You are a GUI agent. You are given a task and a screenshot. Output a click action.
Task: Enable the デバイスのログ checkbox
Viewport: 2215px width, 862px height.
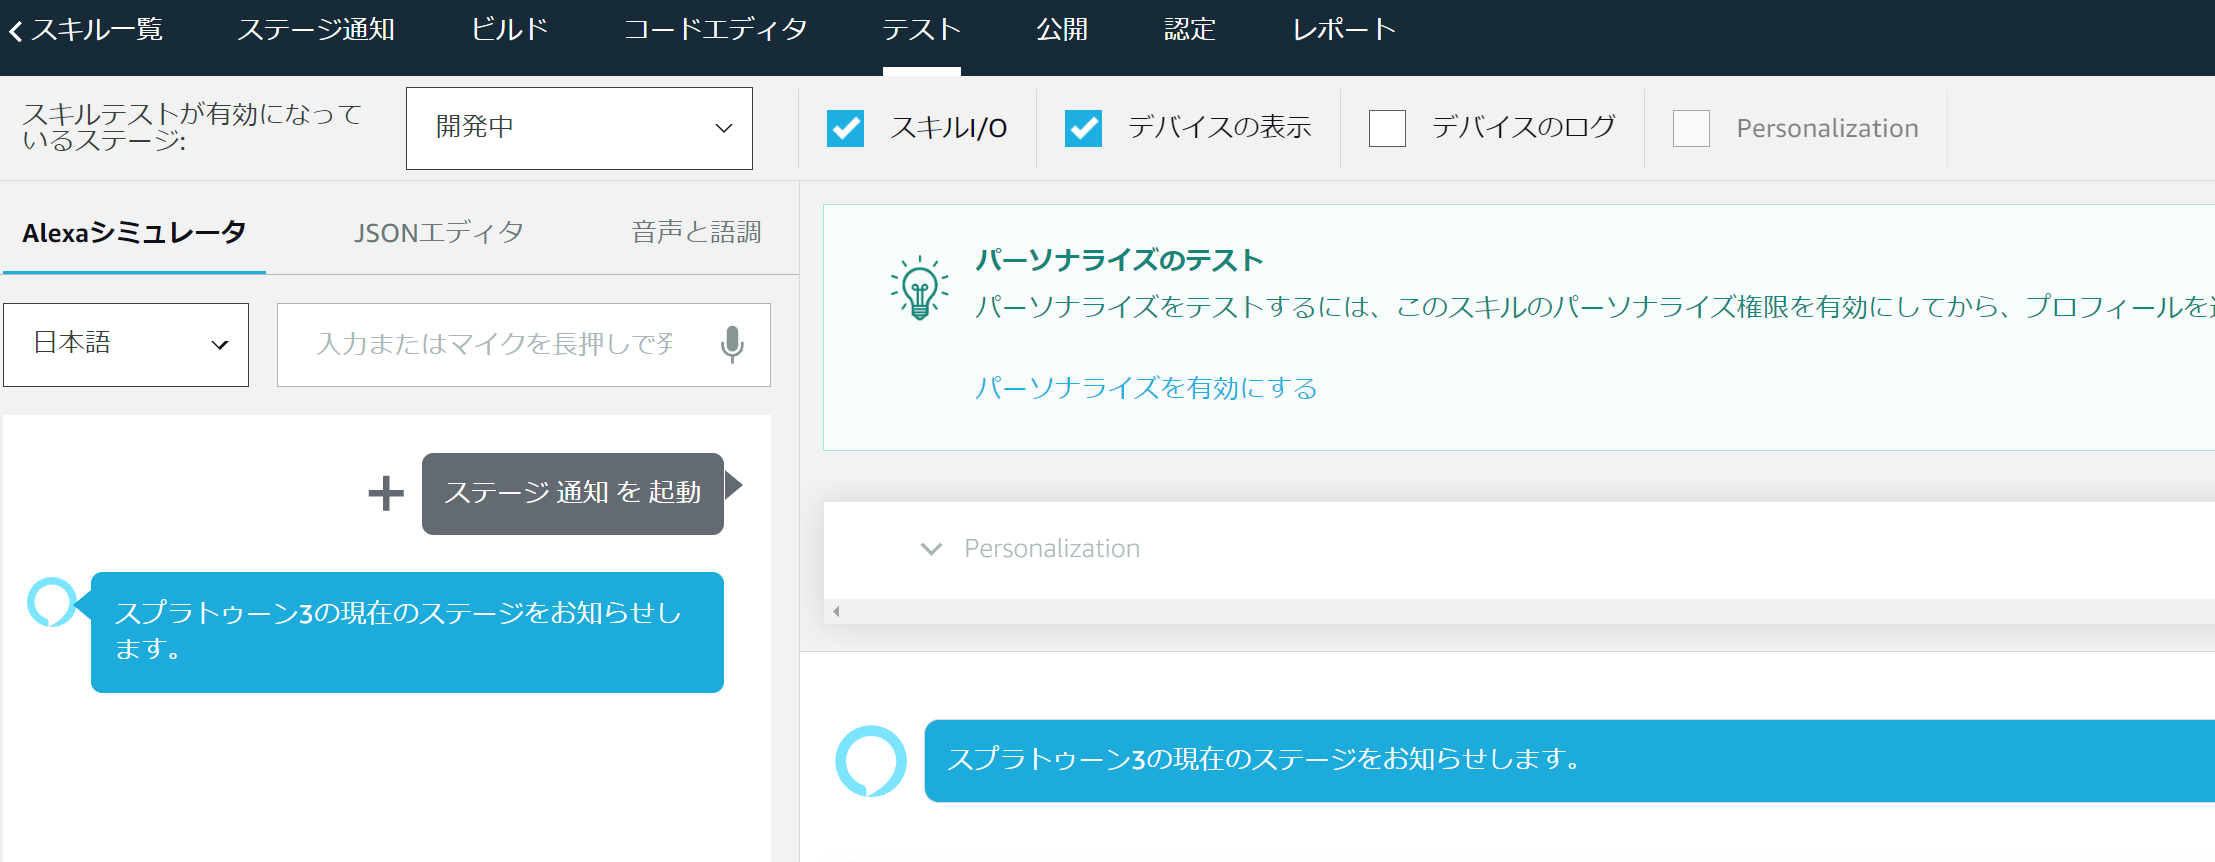pos(1387,128)
